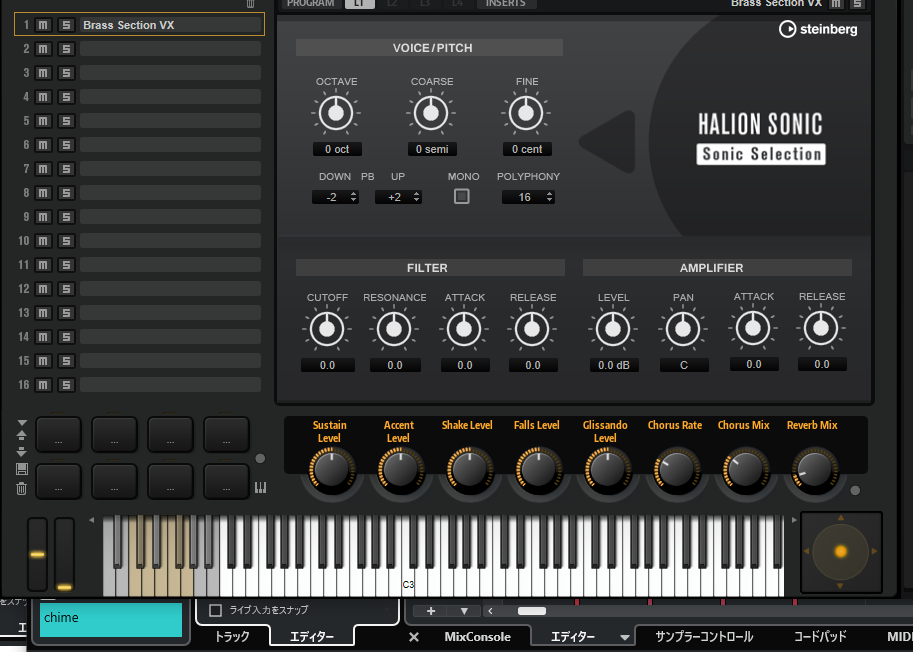Click the first trigger pad in top row

58,434
